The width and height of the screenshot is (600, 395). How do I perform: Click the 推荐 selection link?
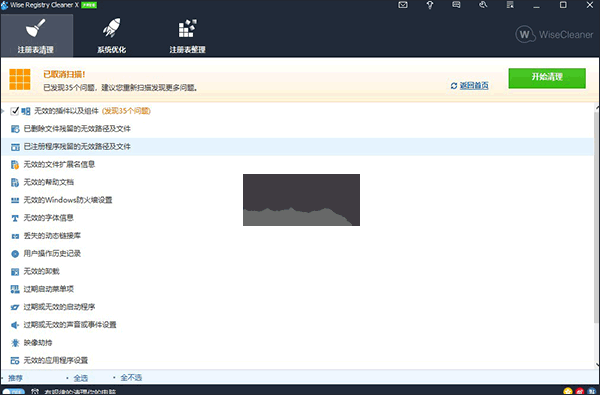point(16,378)
